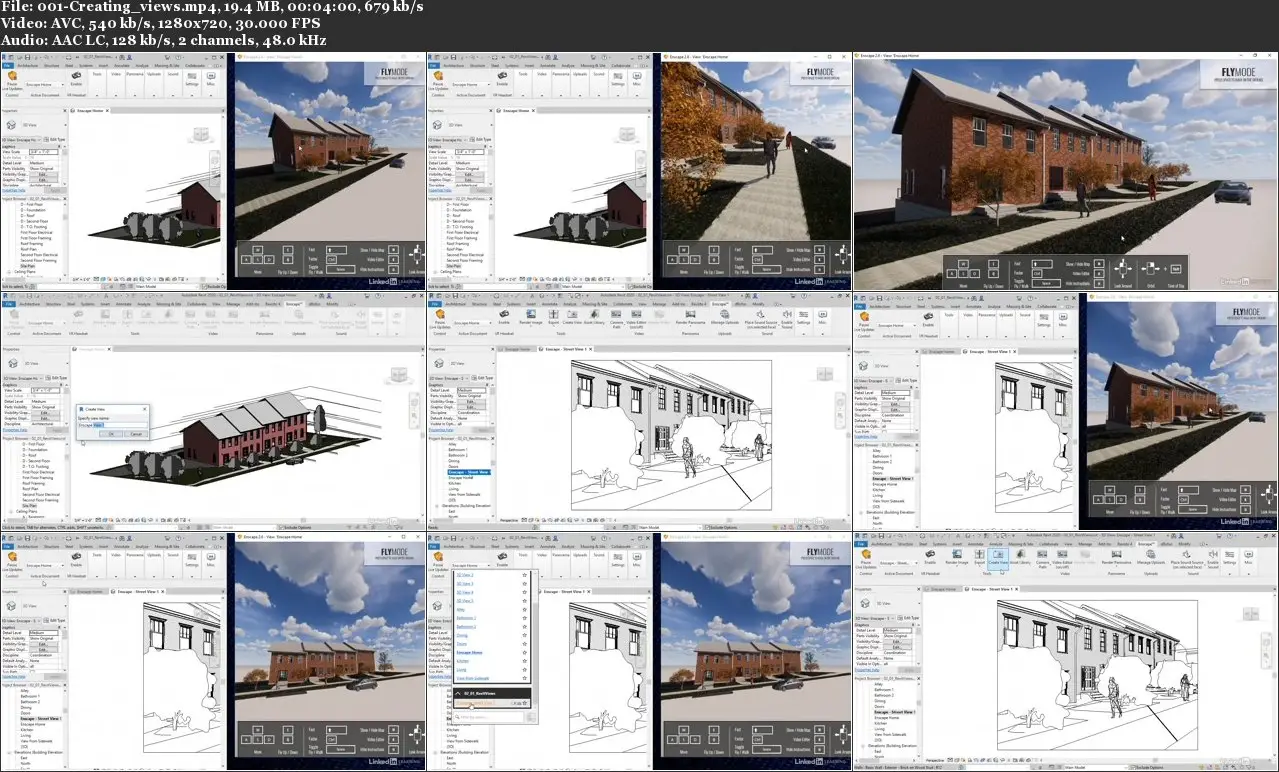Click view name field in Create View dialog
The width and height of the screenshot is (1279, 772).
point(112,425)
